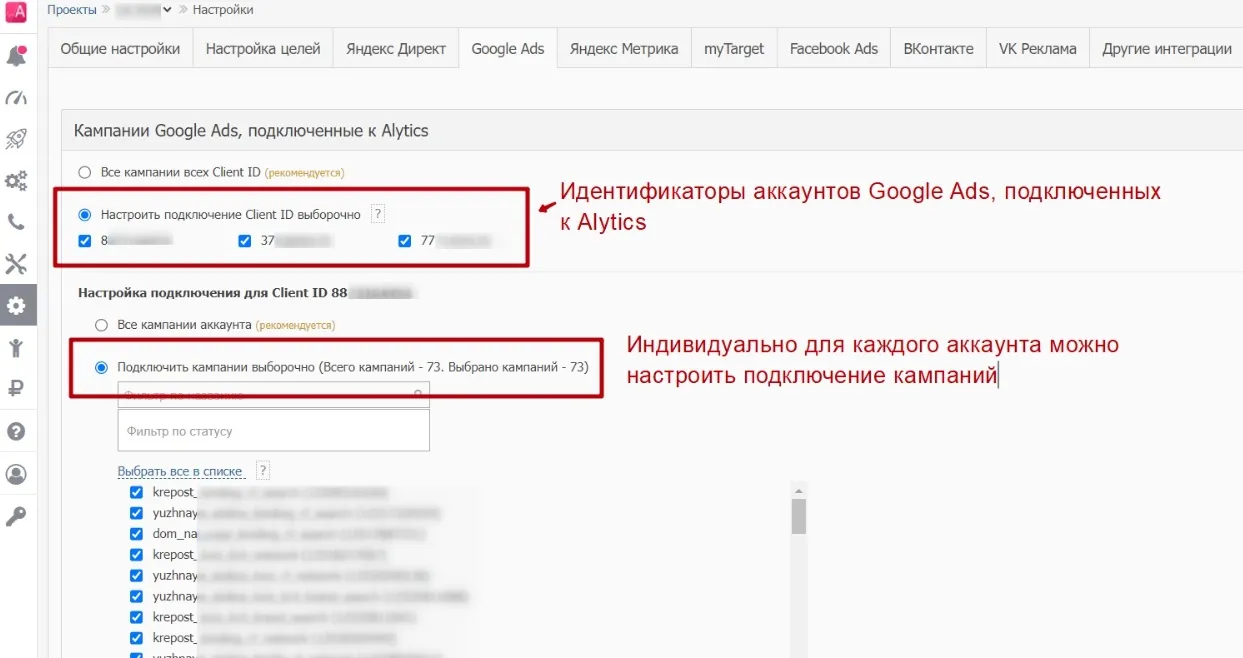The width and height of the screenshot is (1243, 658).
Task: Click help icon next to Выбрать все в списке
Action: [263, 471]
